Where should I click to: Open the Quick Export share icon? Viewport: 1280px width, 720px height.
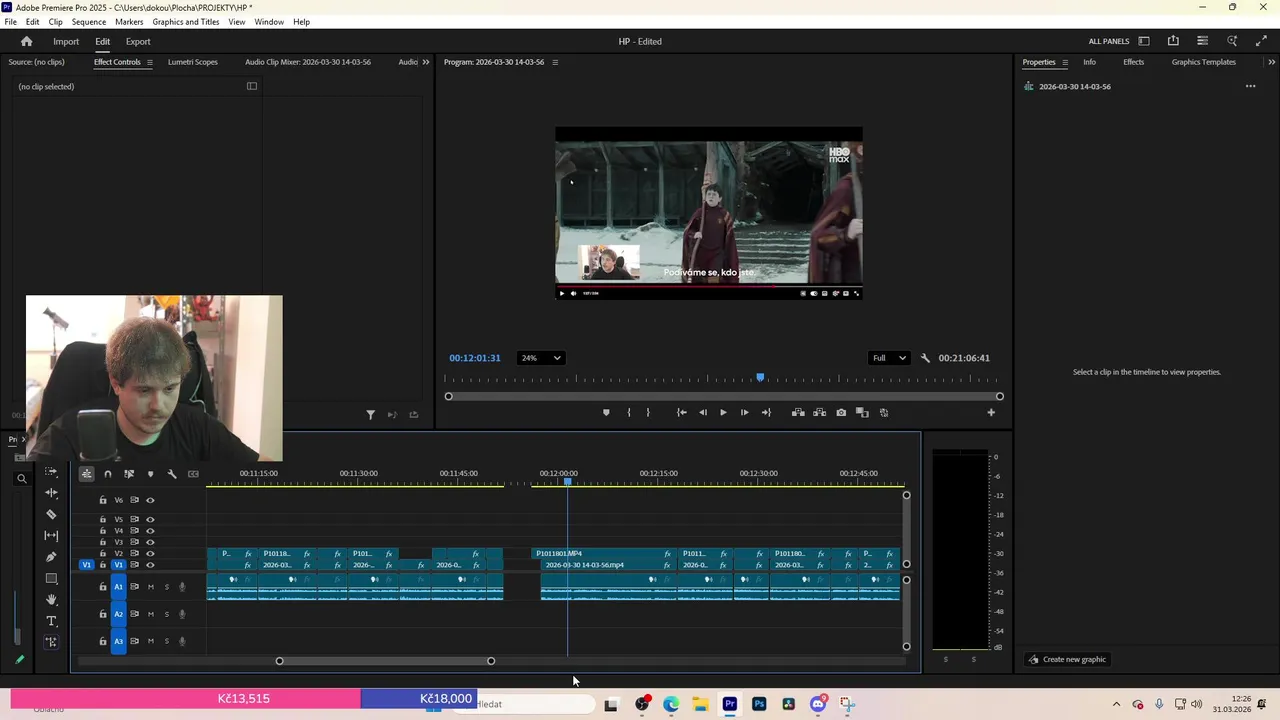[x=1173, y=41]
